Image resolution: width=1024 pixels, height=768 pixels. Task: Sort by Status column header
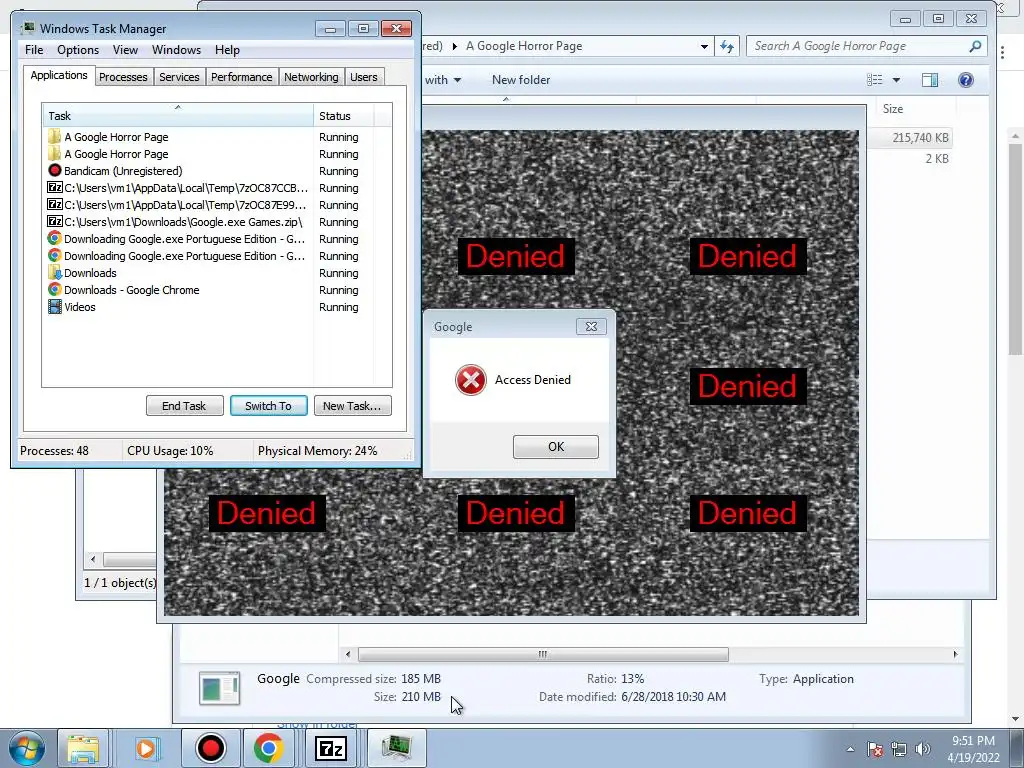(x=344, y=116)
